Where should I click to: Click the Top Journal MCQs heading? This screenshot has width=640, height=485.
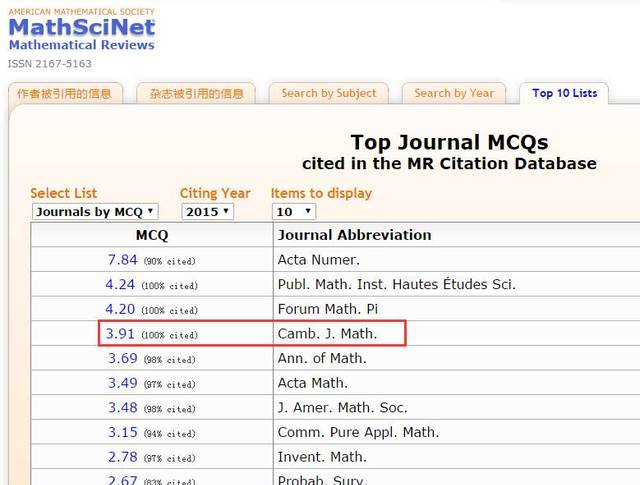449,142
